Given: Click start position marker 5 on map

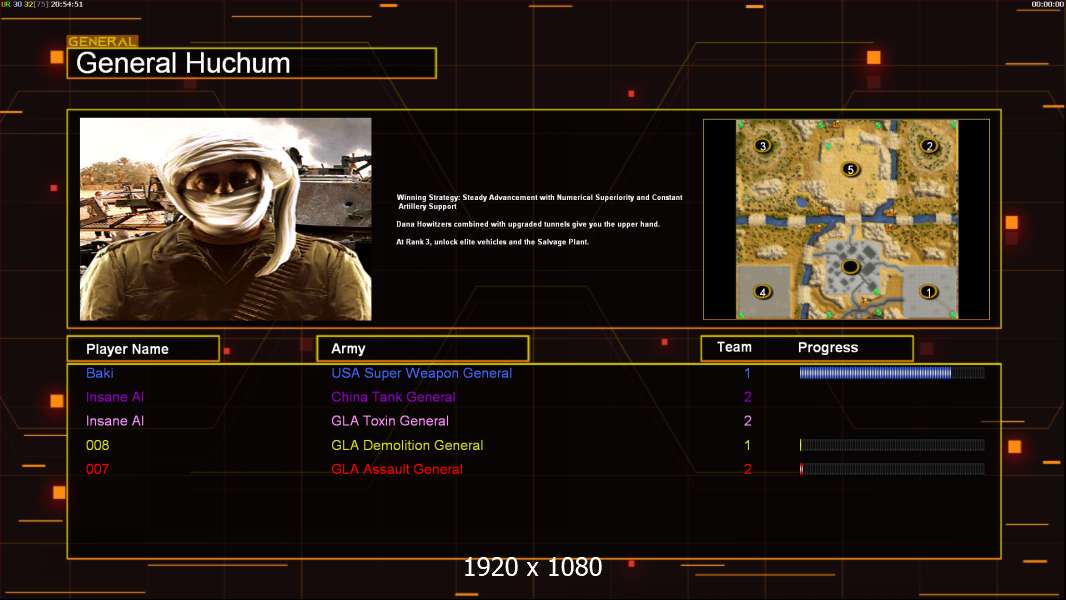Looking at the screenshot, I should (x=850, y=169).
